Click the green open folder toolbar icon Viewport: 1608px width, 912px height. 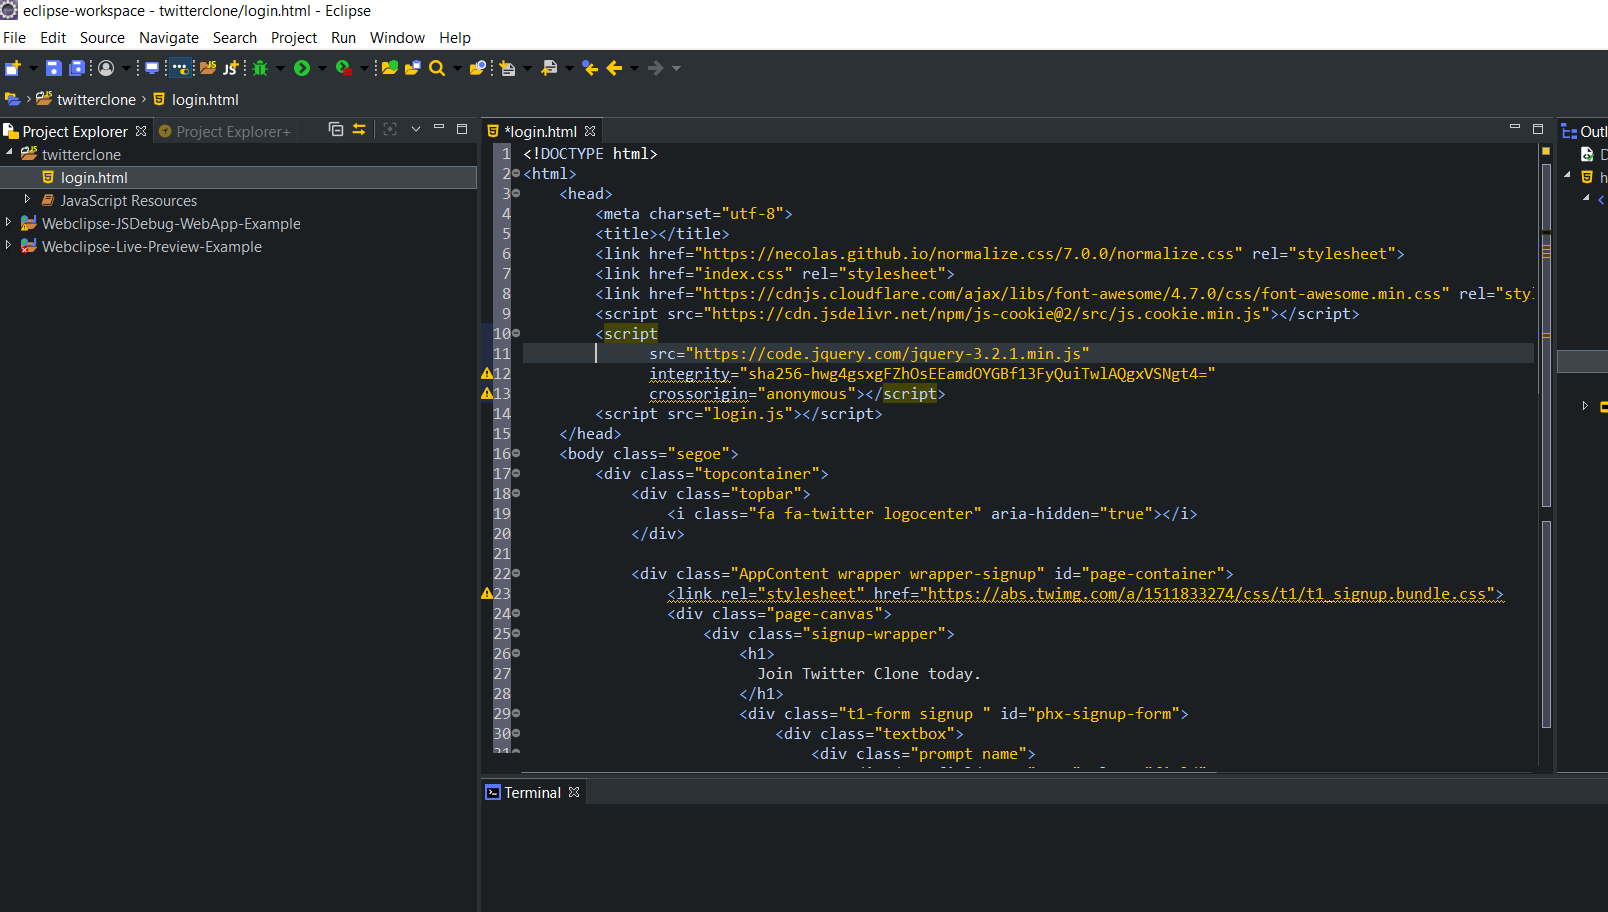click(389, 68)
